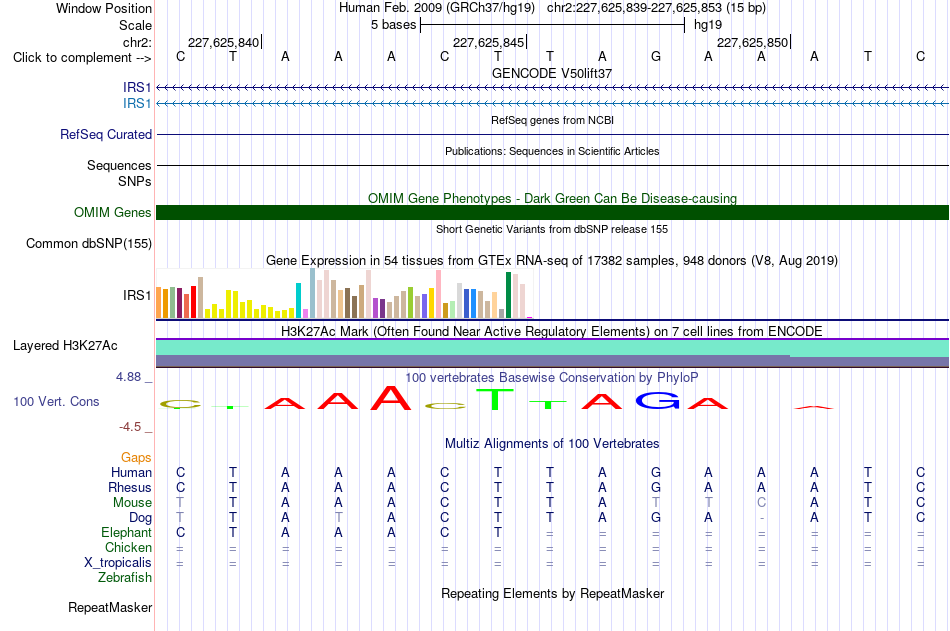Screen dimensions: 950x631
Task: Click the G base in the Rhesus alignment row
Action: (x=656, y=487)
